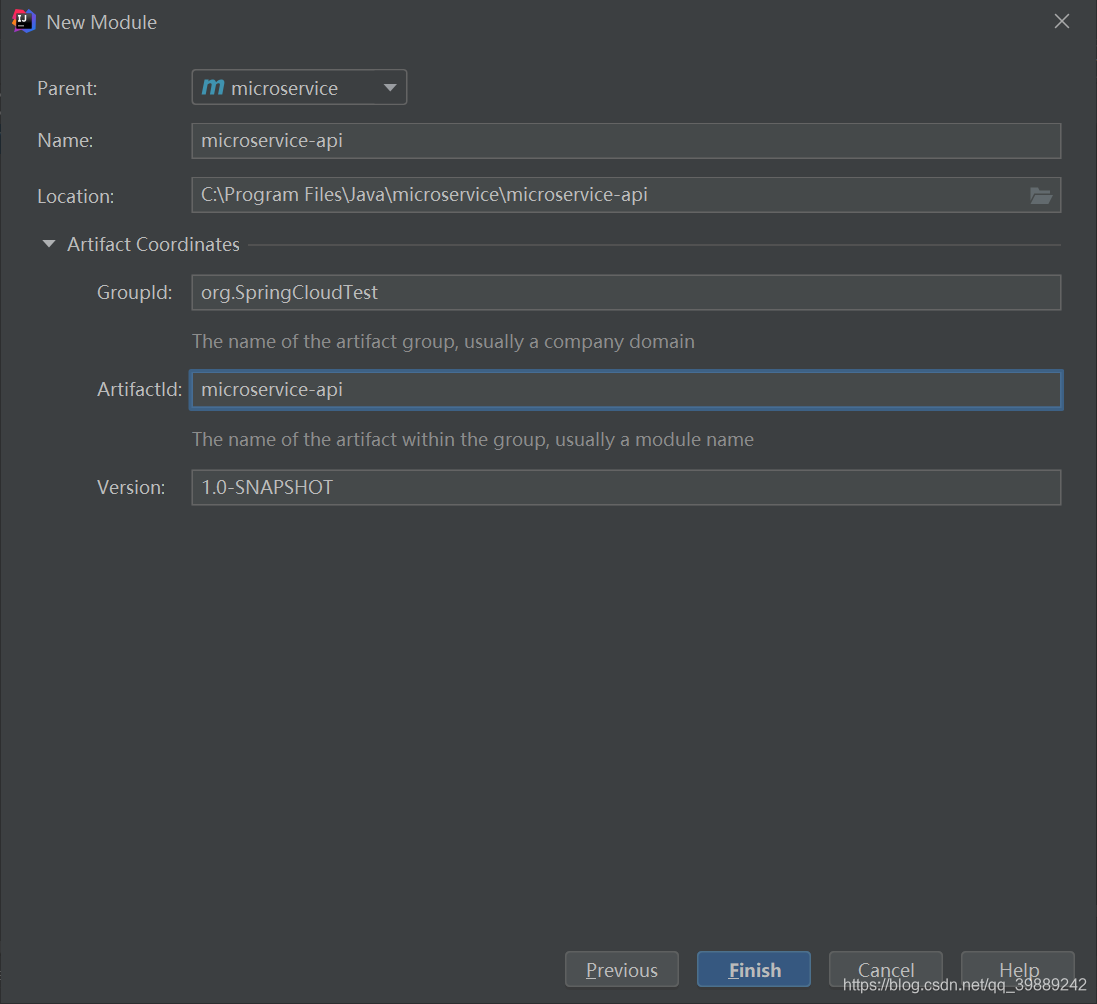This screenshot has height=1004, width=1097.
Task: Open the Parent module dropdown
Action: [299, 87]
